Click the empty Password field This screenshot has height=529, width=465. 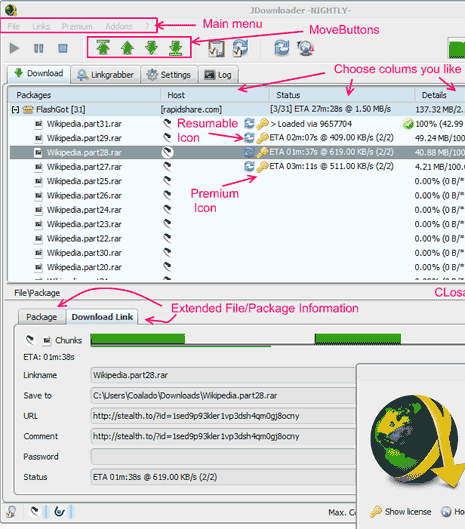(x=223, y=456)
